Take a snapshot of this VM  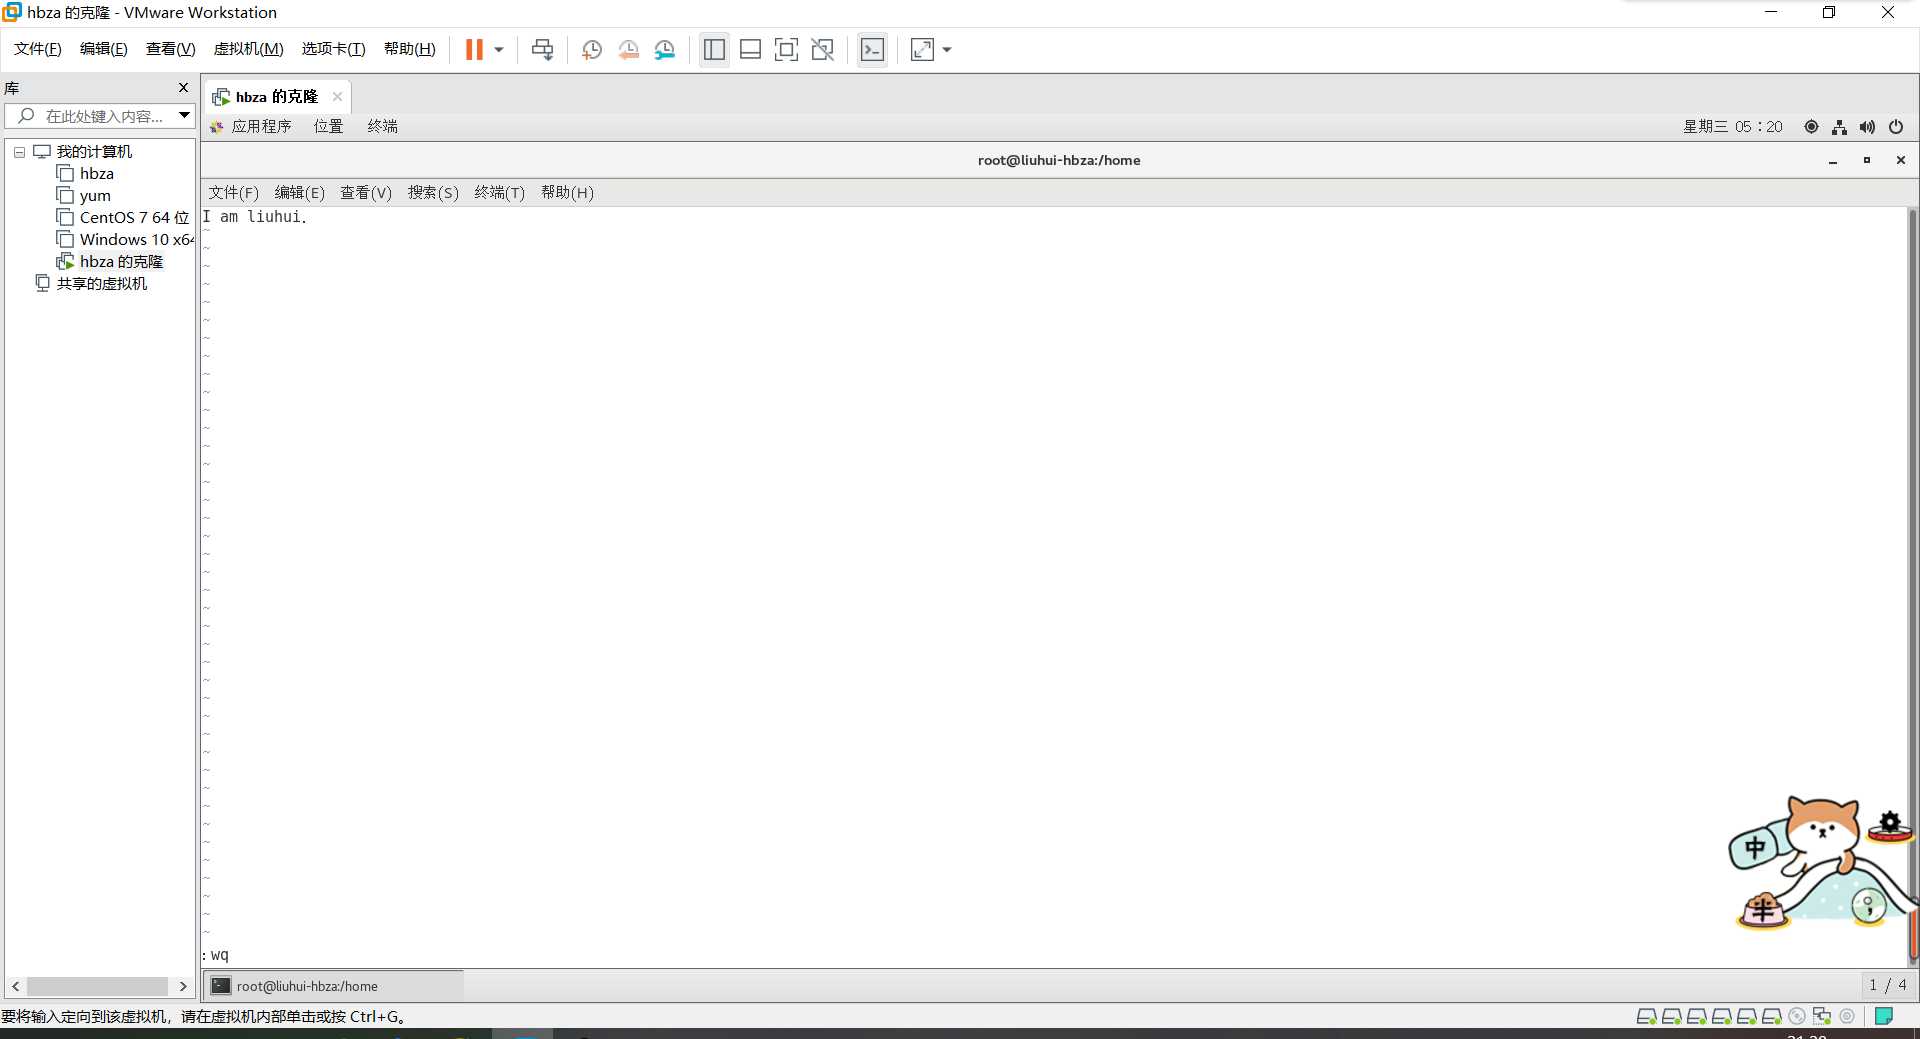click(592, 49)
